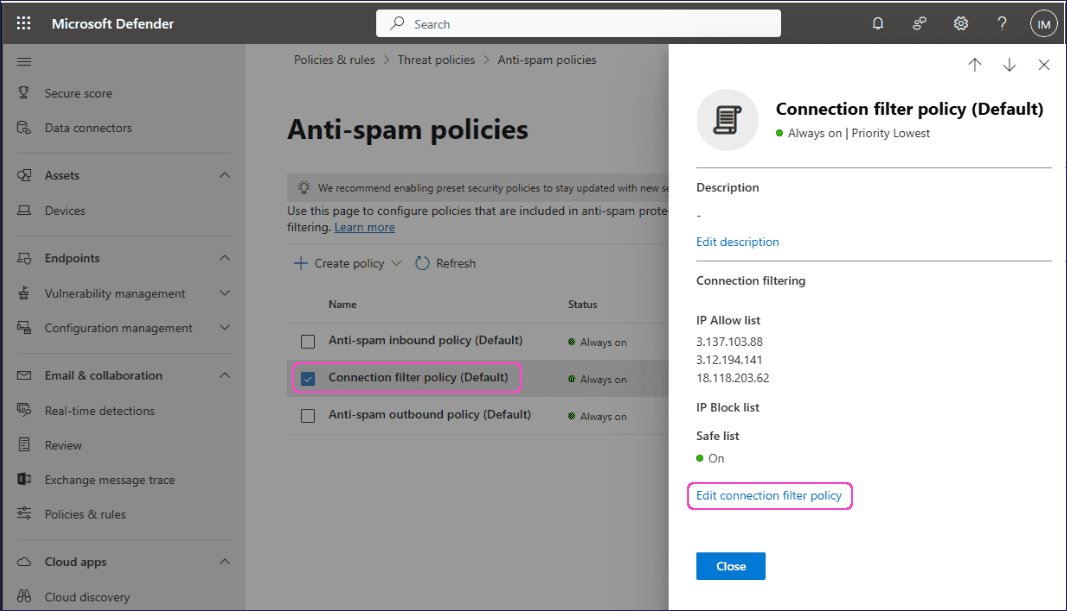Open help via the question mark icon

point(1001,22)
